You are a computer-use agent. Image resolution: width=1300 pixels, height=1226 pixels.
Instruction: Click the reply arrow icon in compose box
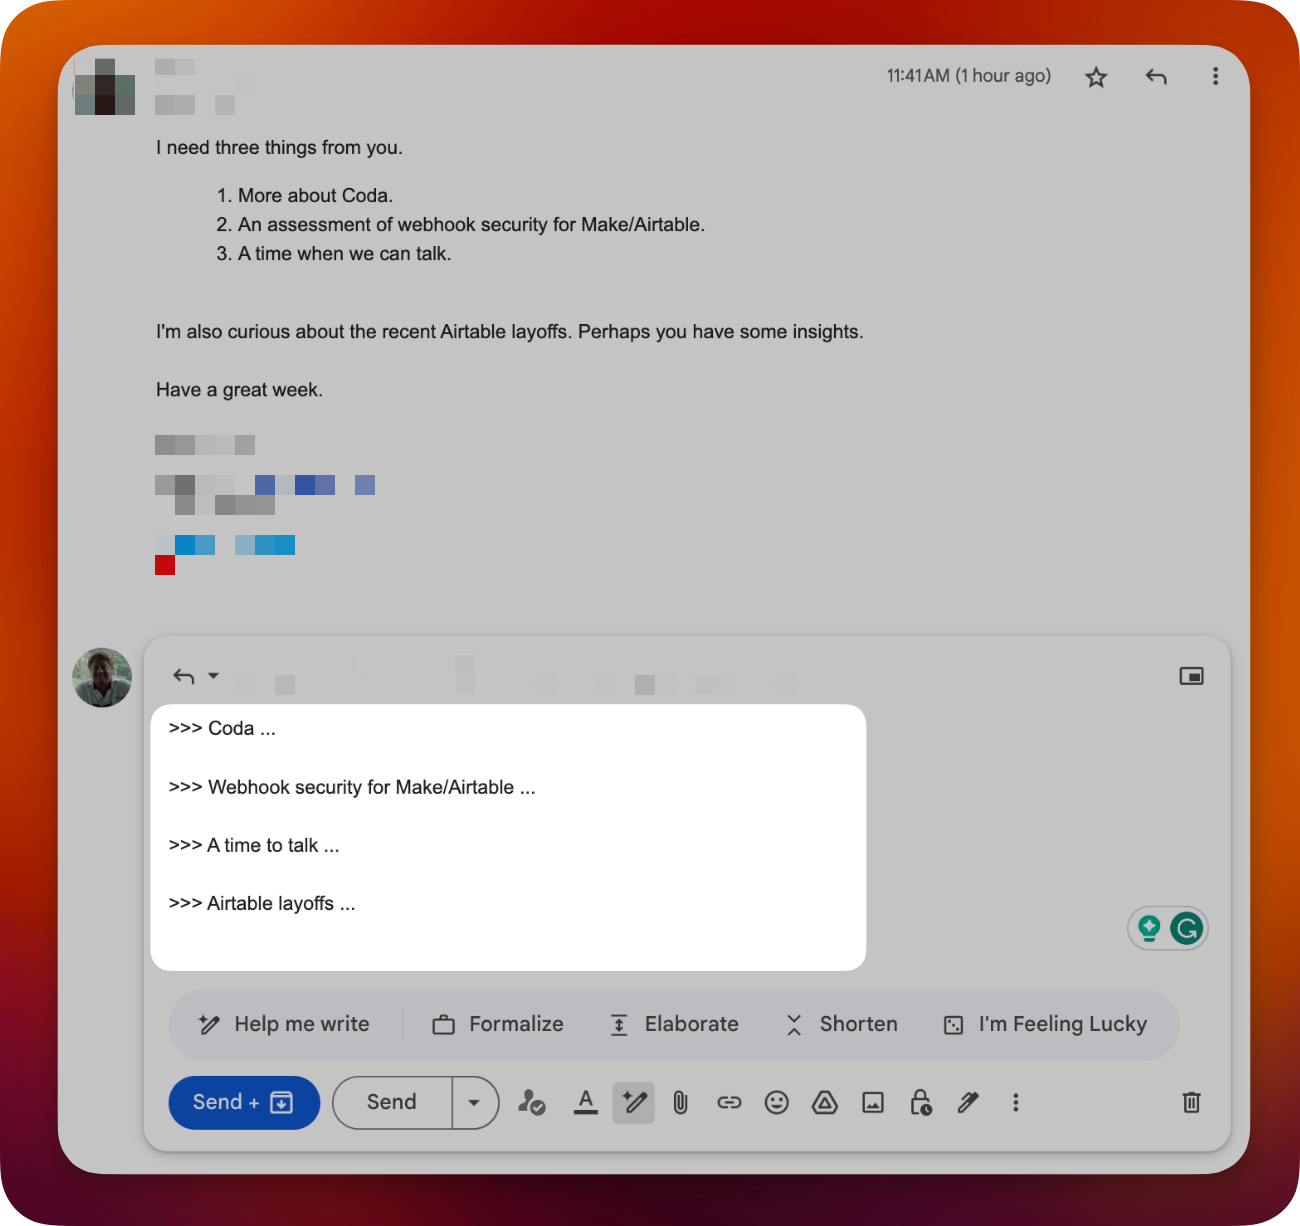[x=184, y=677]
